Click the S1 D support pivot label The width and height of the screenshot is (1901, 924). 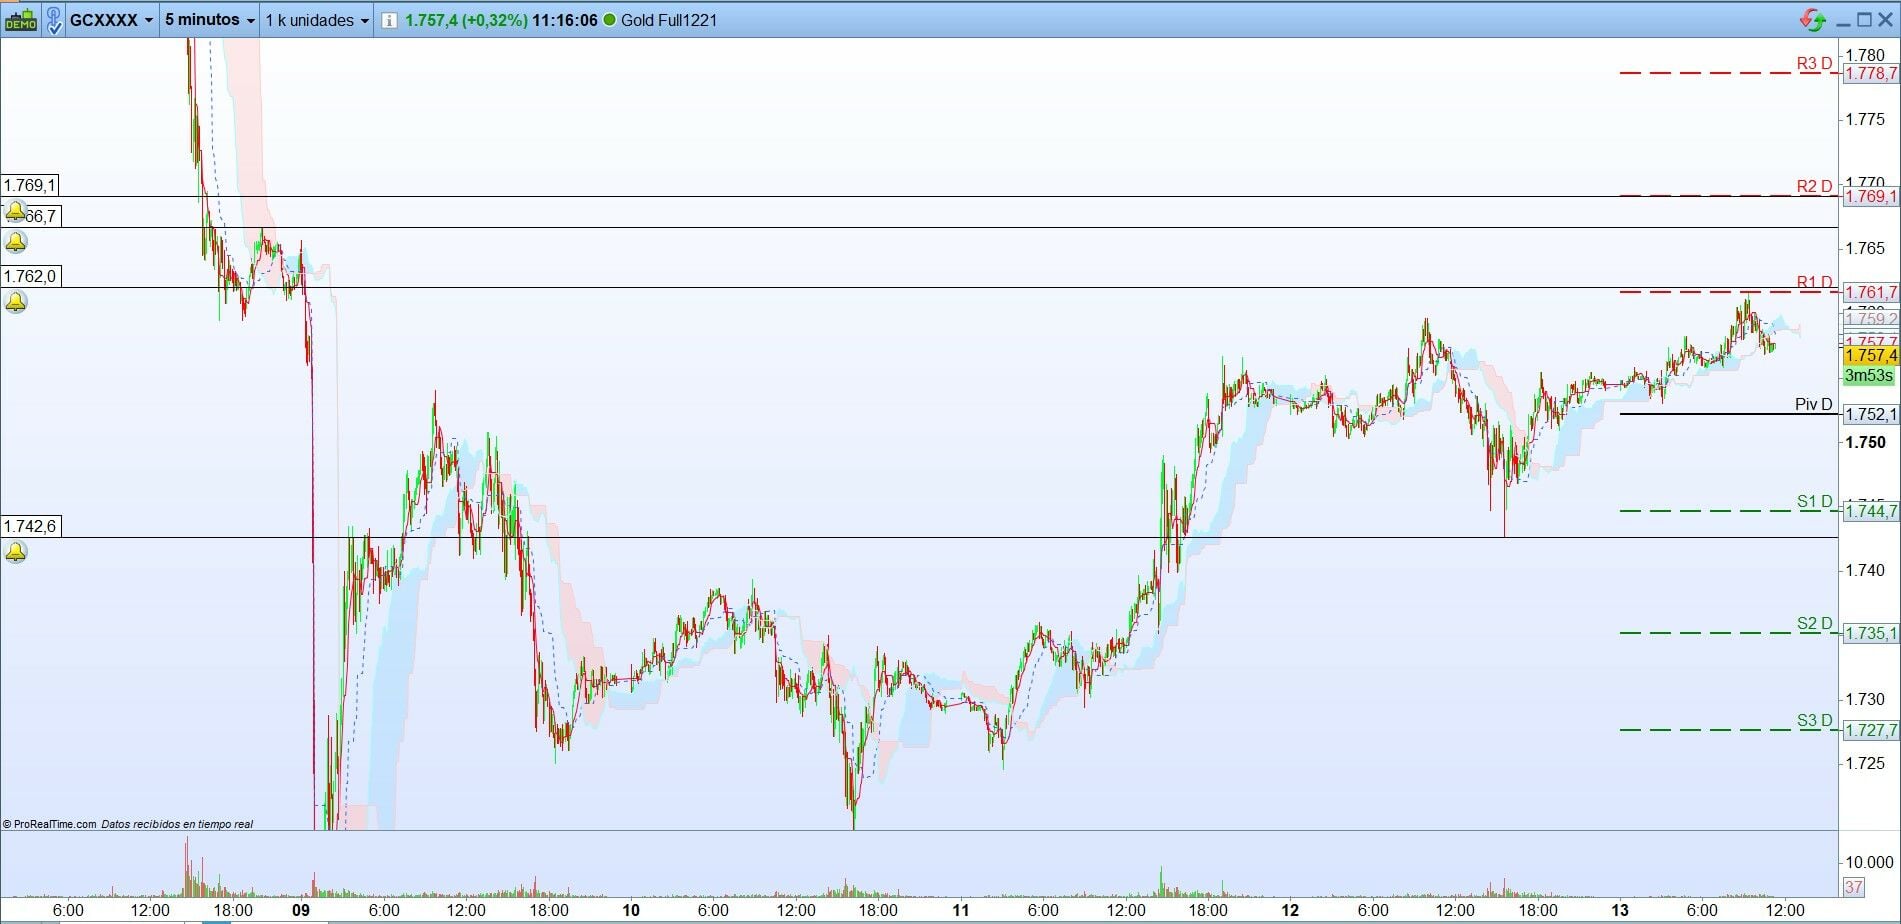[1814, 502]
